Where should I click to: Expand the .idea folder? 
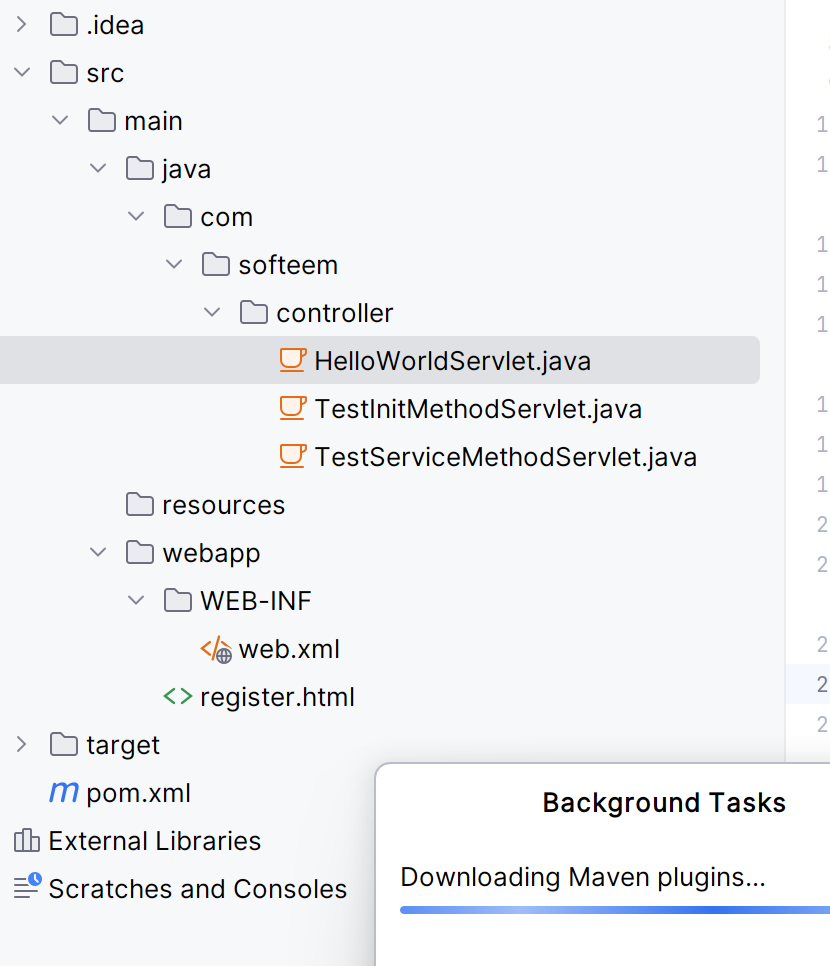click(x=22, y=24)
